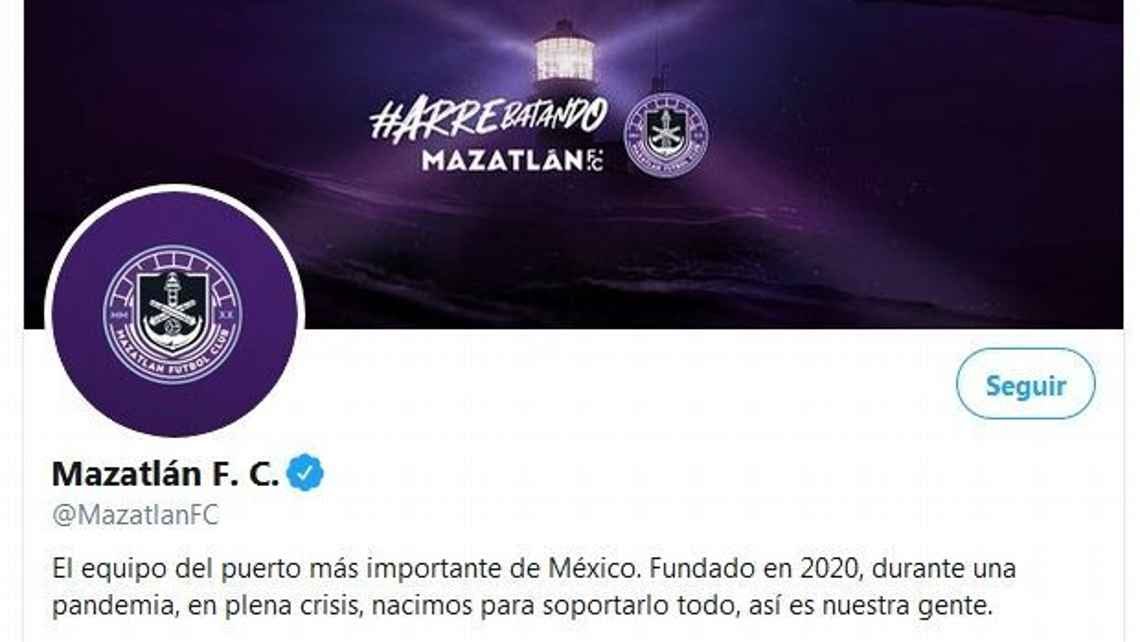
Task: Click the crossed cannons on the avatar crest
Action: tap(172, 311)
